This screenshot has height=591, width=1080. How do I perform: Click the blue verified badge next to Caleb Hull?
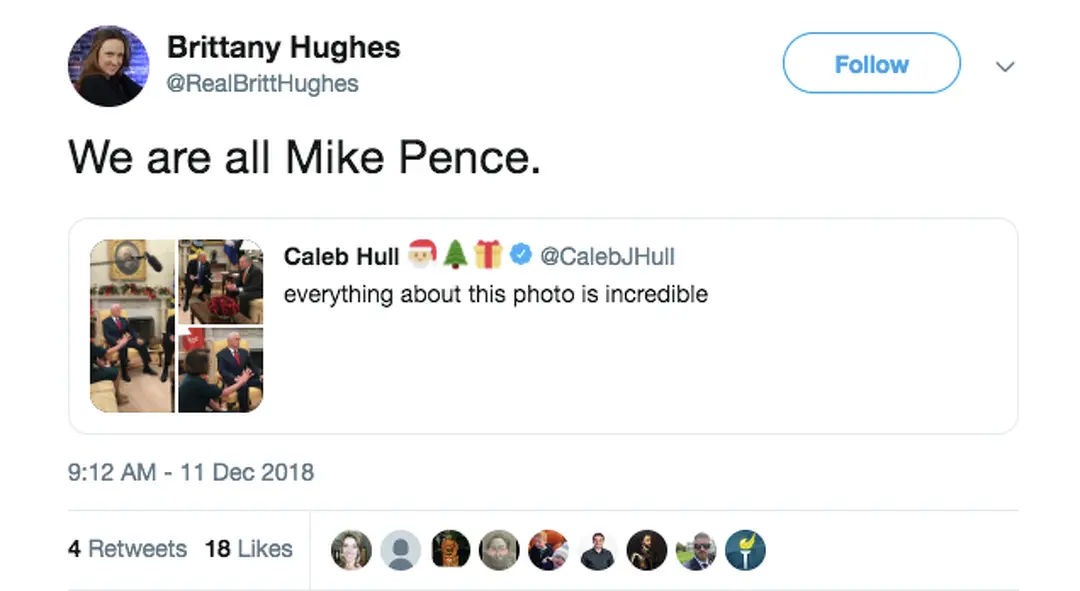[x=520, y=256]
